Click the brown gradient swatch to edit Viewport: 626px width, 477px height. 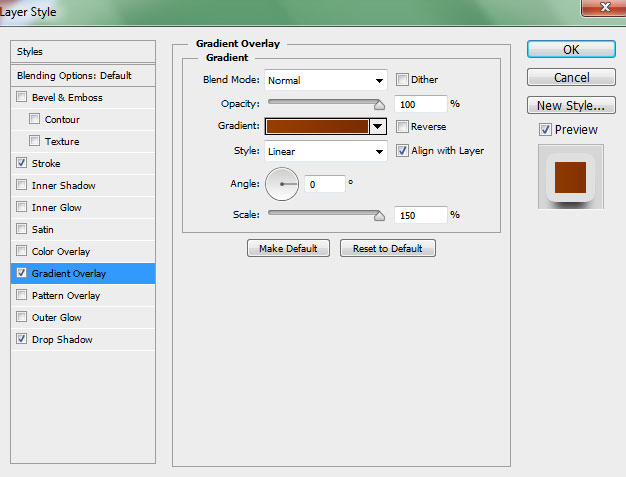(317, 127)
